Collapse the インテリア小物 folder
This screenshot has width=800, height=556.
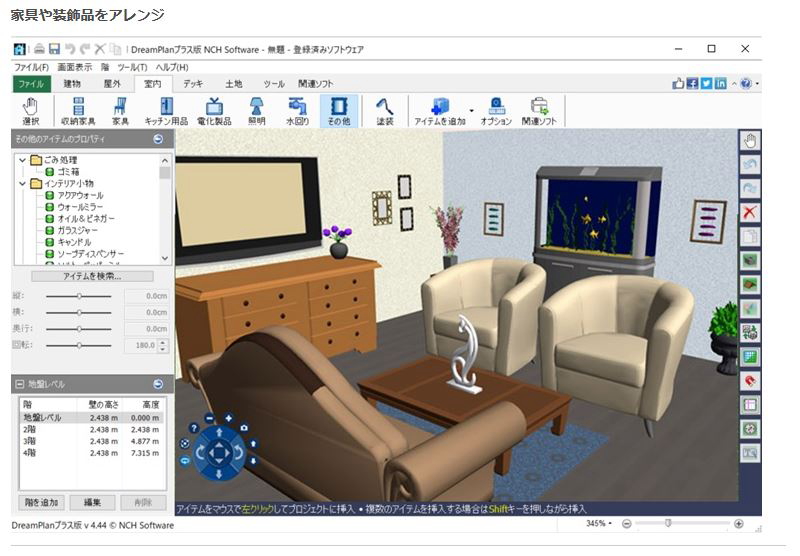(22, 184)
